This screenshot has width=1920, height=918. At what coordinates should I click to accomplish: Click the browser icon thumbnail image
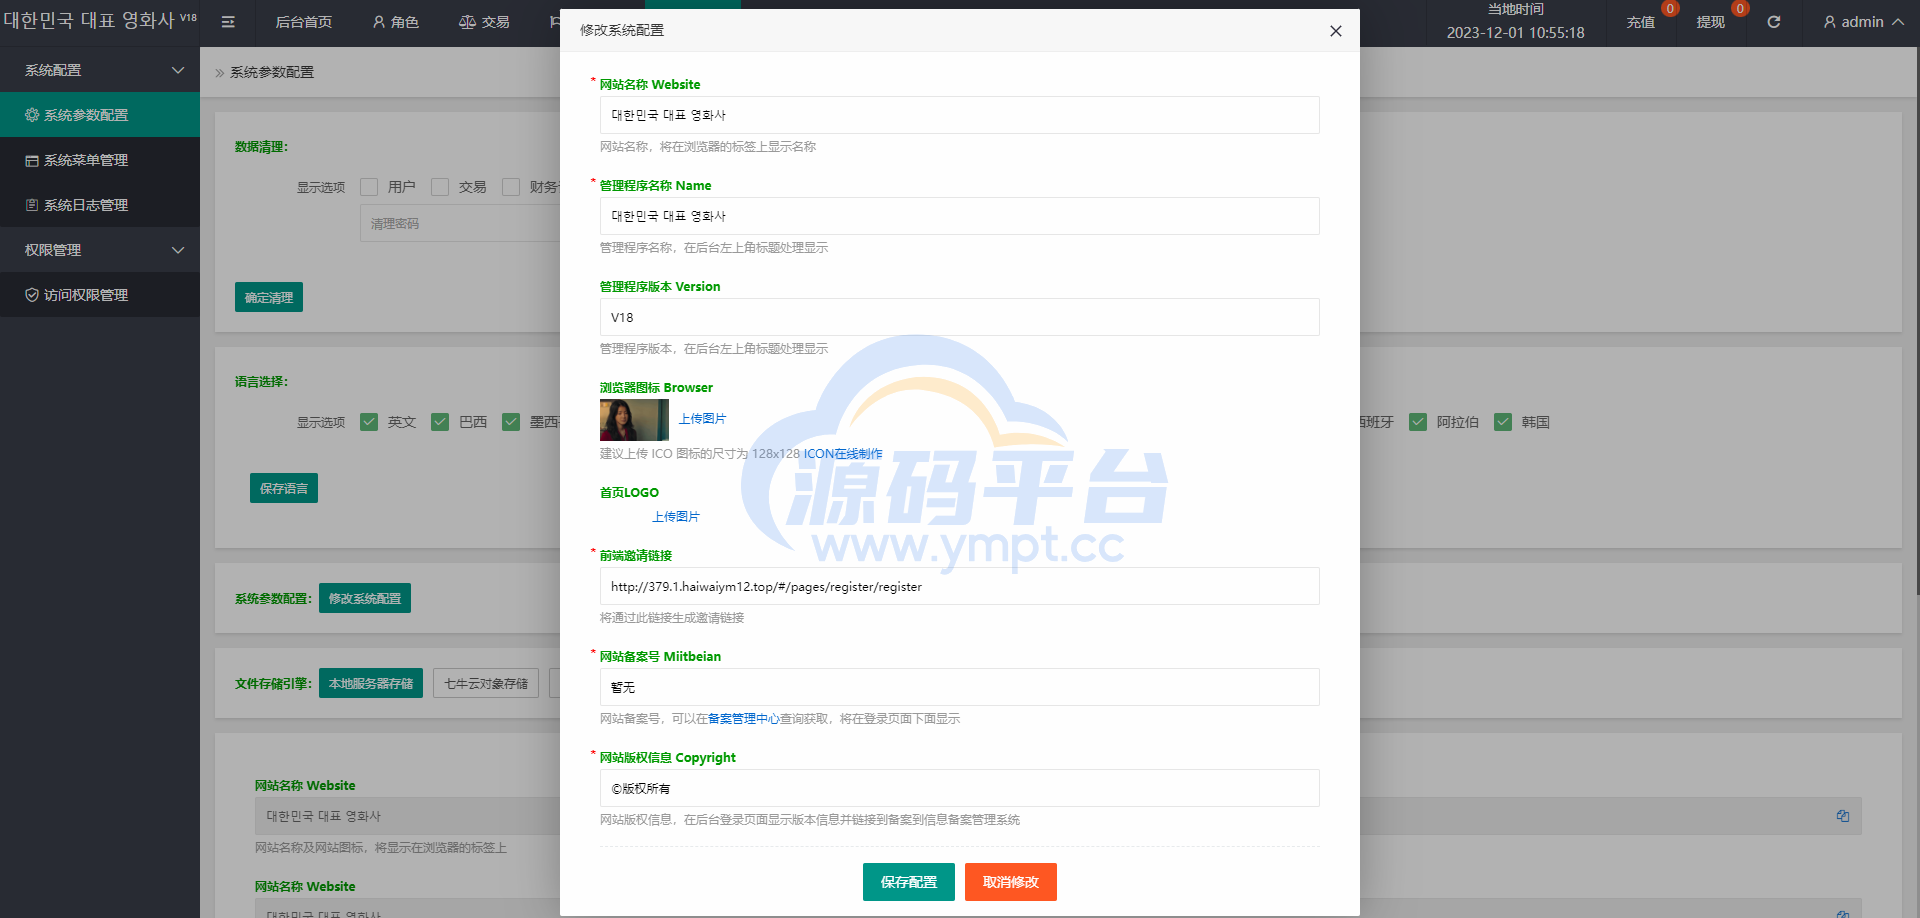pyautogui.click(x=634, y=420)
